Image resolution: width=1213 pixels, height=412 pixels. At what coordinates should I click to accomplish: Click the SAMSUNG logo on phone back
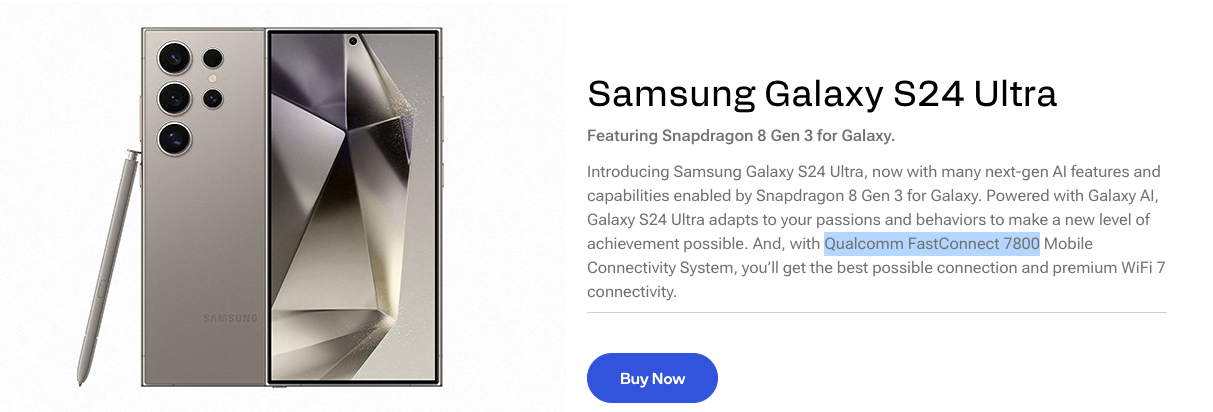[x=230, y=319]
